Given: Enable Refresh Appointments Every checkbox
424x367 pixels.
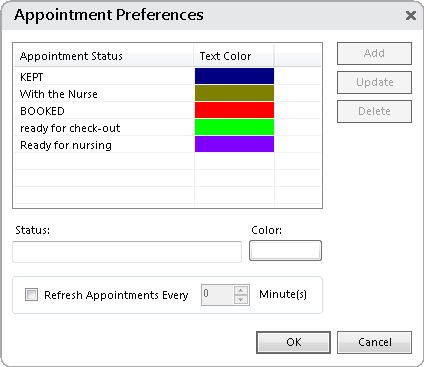Looking at the screenshot, I should click(31, 295).
